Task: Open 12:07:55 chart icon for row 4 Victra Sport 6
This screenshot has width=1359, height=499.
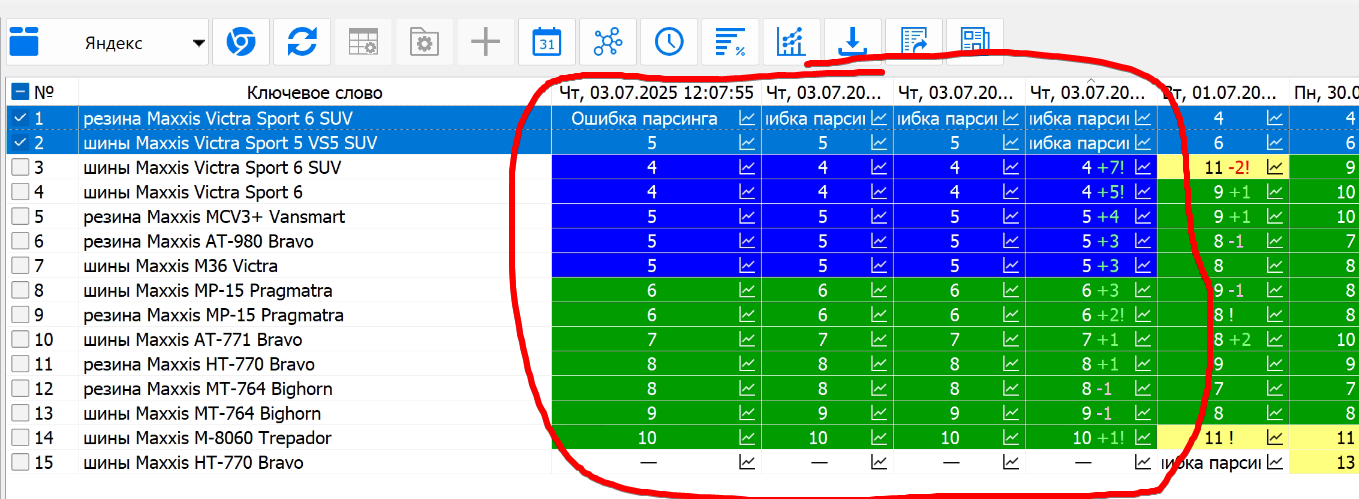Action: click(747, 192)
